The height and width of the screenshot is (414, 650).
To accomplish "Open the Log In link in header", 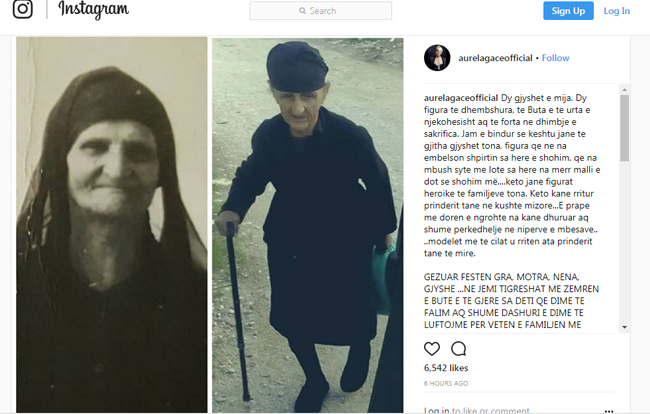I will click(616, 11).
